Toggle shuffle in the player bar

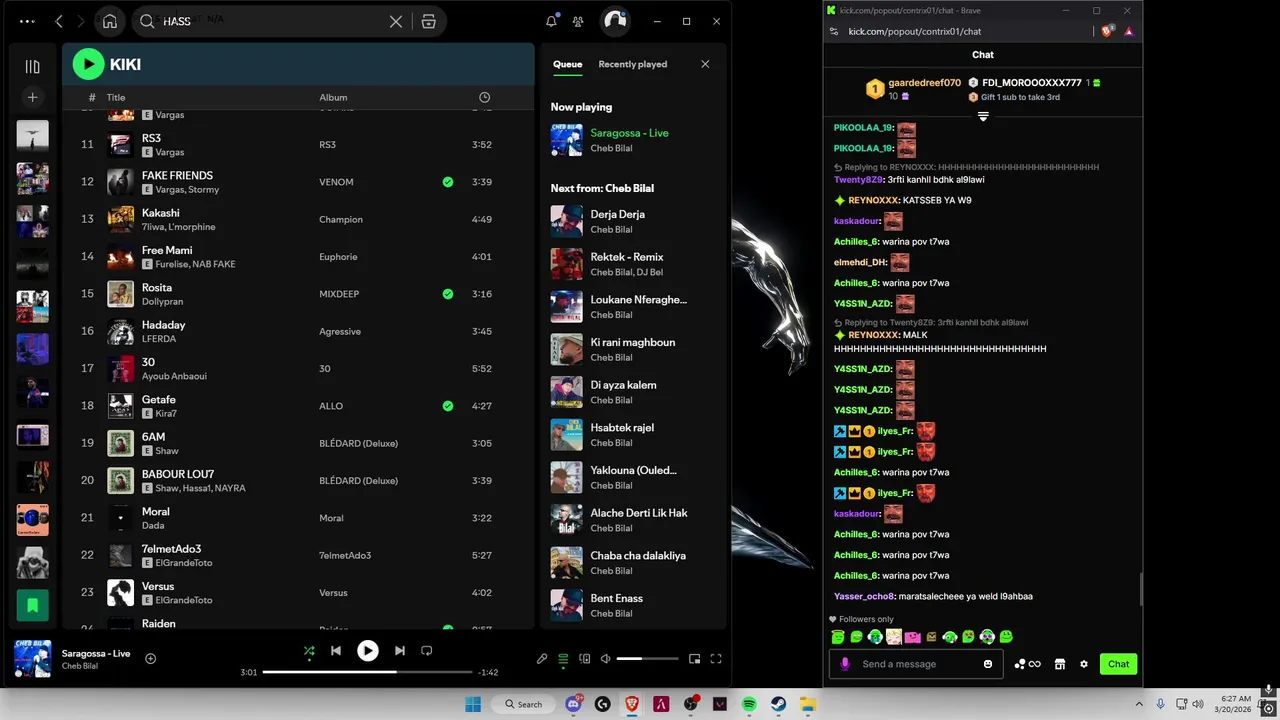tap(309, 650)
